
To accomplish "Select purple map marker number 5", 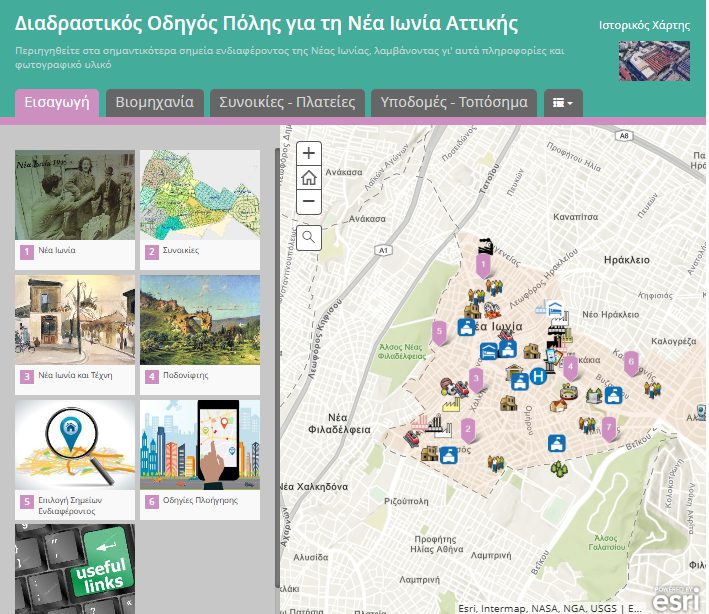I will 438,330.
